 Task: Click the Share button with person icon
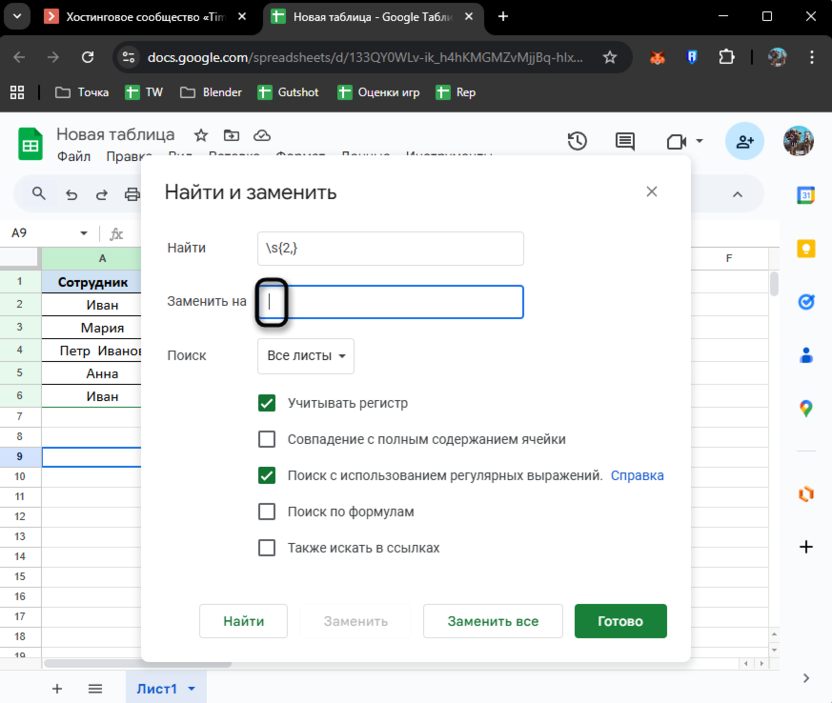(x=745, y=142)
